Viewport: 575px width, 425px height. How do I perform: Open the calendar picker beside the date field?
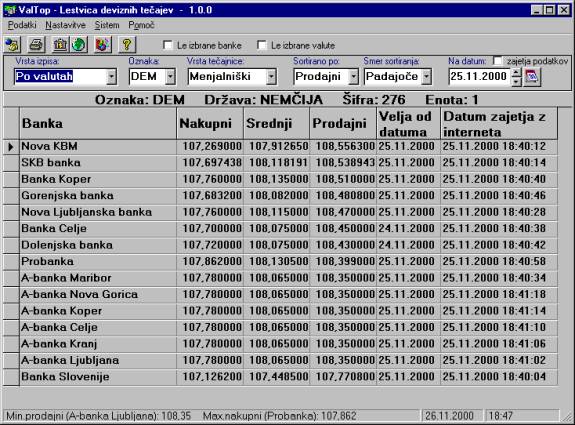(x=532, y=77)
